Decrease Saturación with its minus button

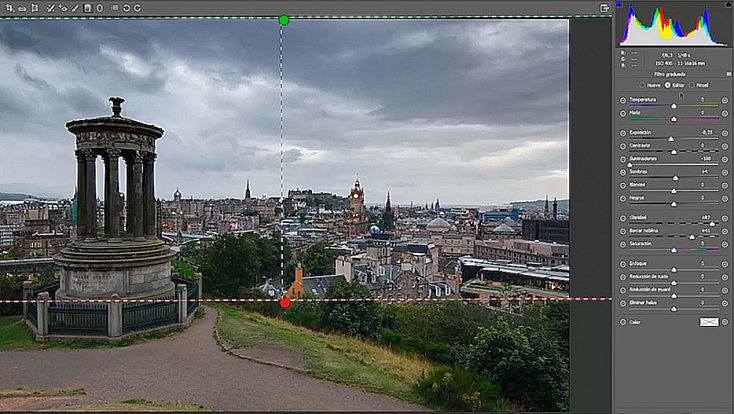(x=623, y=244)
